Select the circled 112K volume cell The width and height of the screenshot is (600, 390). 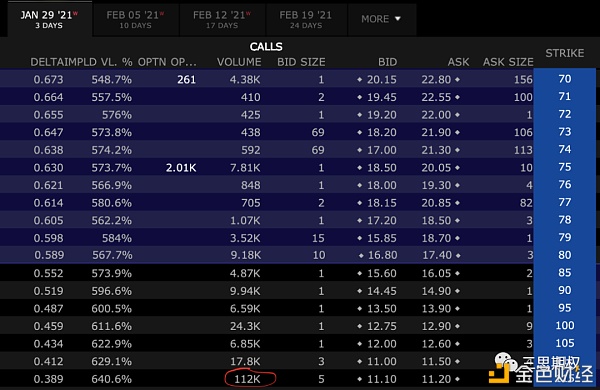(249, 379)
